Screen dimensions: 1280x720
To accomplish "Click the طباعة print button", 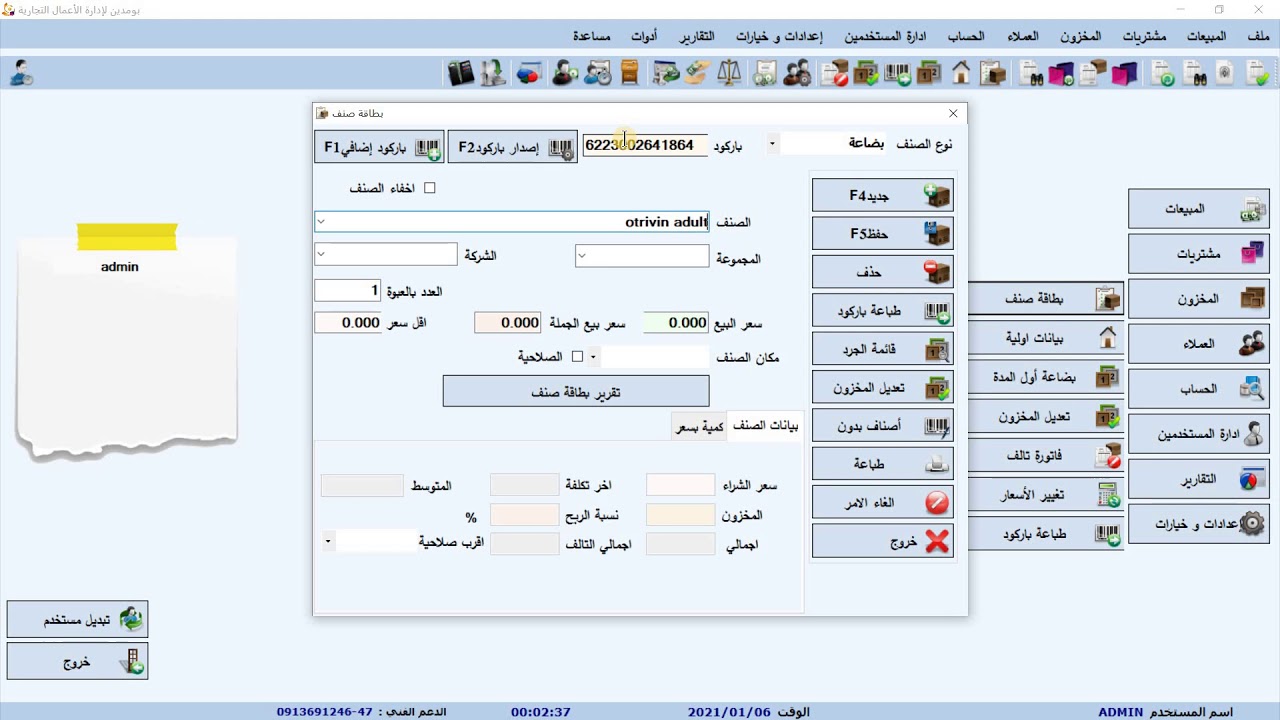I will point(883,464).
